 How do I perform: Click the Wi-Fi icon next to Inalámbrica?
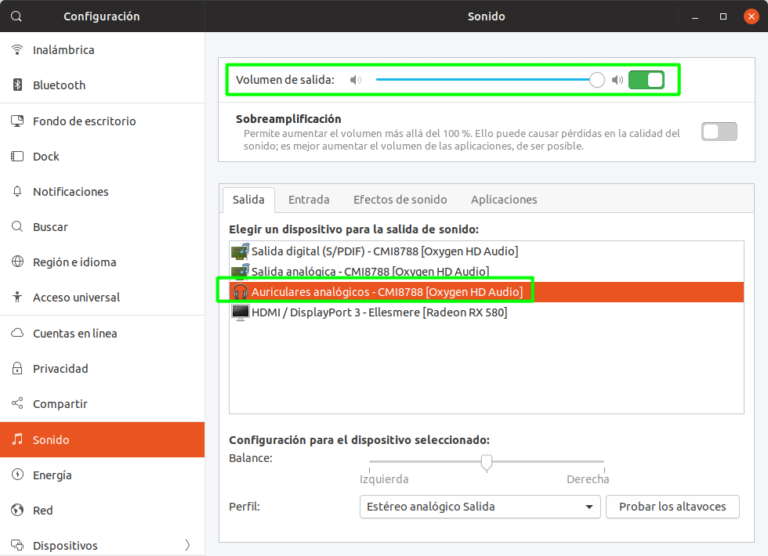pyautogui.click(x=17, y=49)
